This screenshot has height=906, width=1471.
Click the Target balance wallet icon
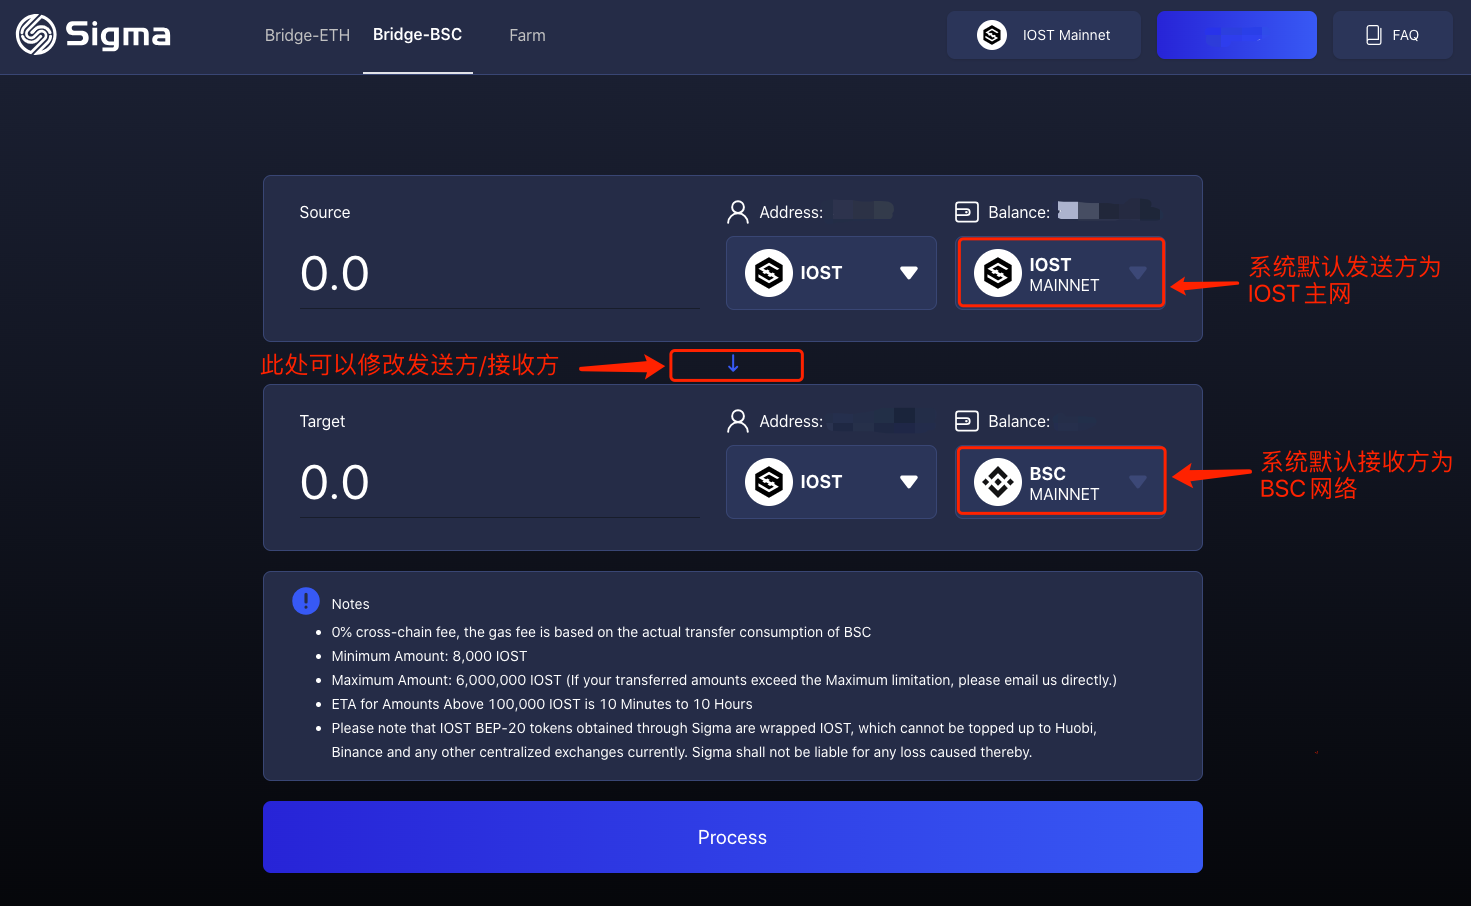(x=967, y=421)
